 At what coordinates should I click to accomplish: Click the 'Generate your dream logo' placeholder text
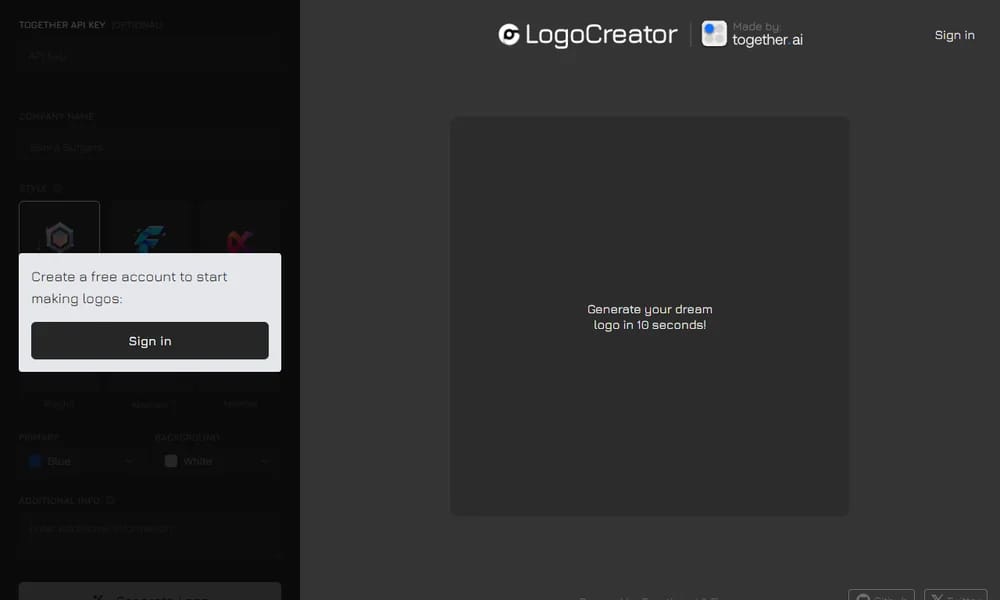coord(649,317)
